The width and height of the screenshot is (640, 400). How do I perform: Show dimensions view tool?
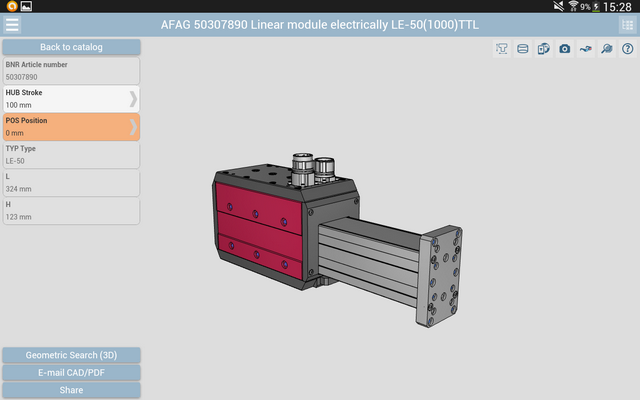[x=502, y=48]
